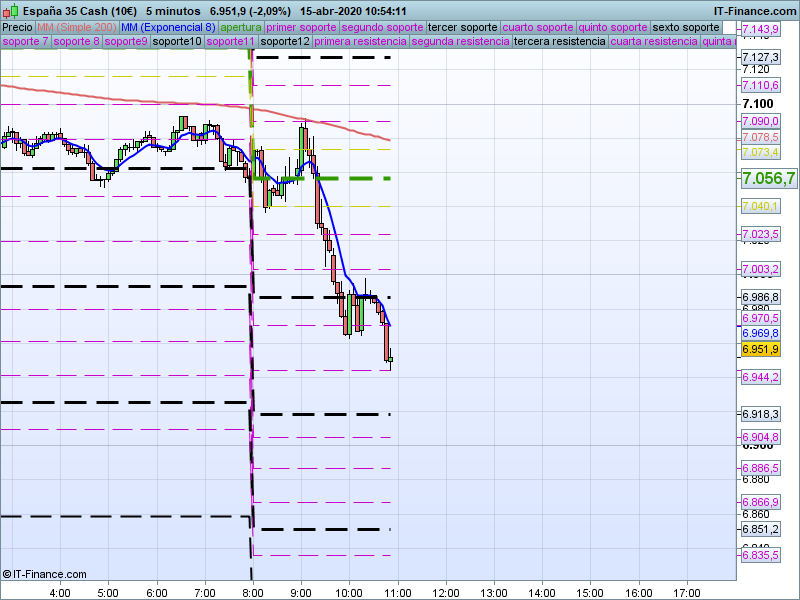Select the sexto soporte label

[685, 27]
